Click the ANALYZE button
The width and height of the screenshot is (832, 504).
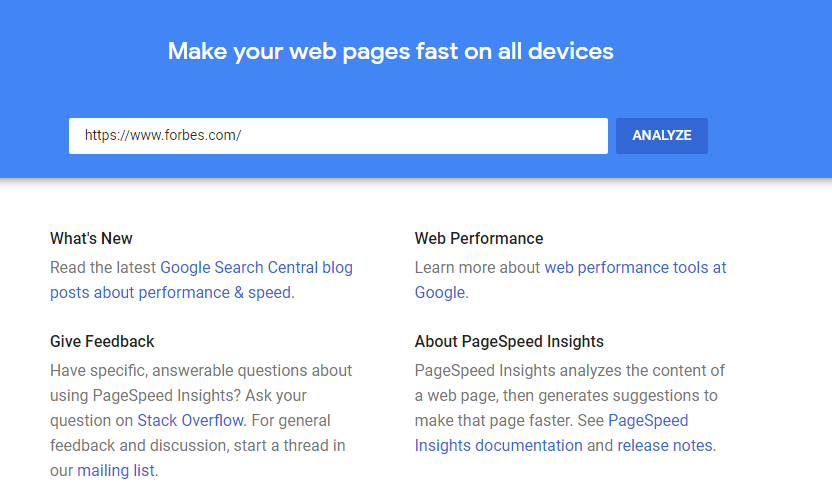click(x=661, y=136)
